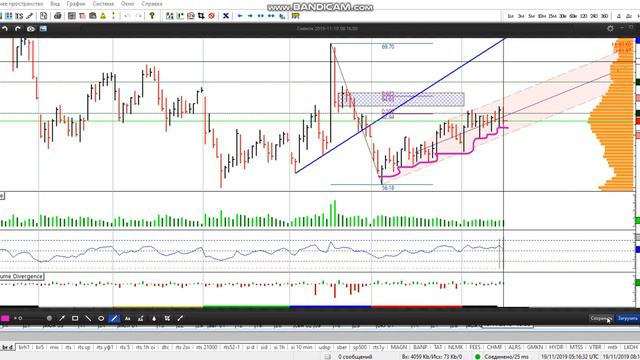Select the straight line drawing tool
This screenshot has width=640, height=360.
(x=88, y=318)
